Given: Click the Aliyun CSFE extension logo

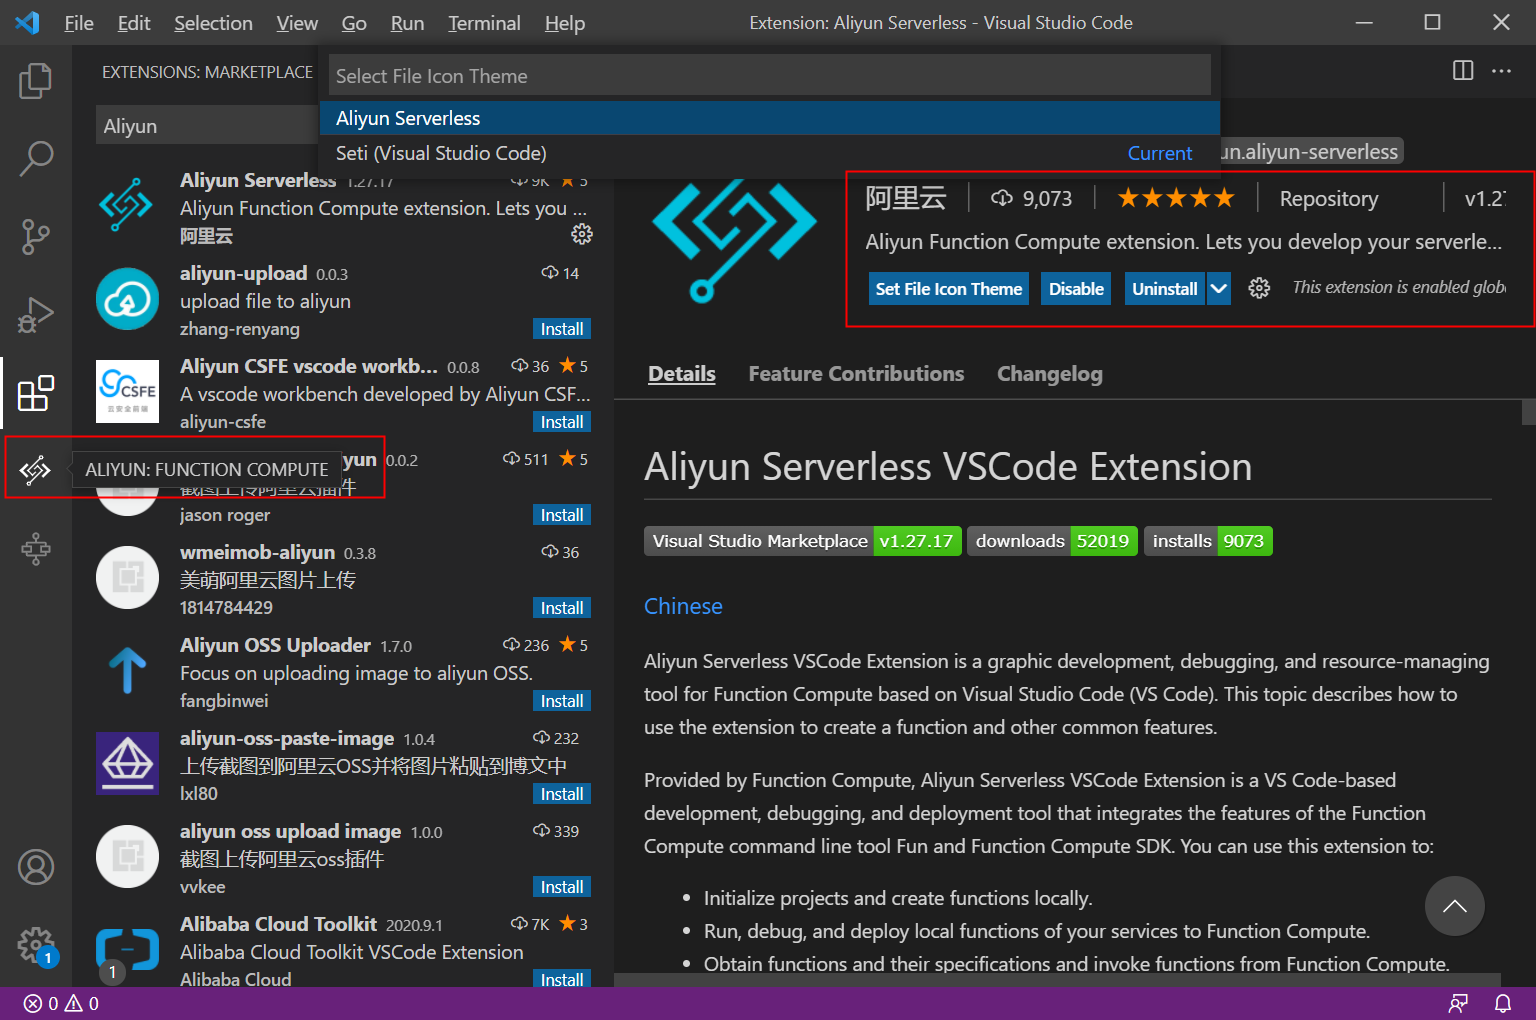Looking at the screenshot, I should (x=127, y=391).
